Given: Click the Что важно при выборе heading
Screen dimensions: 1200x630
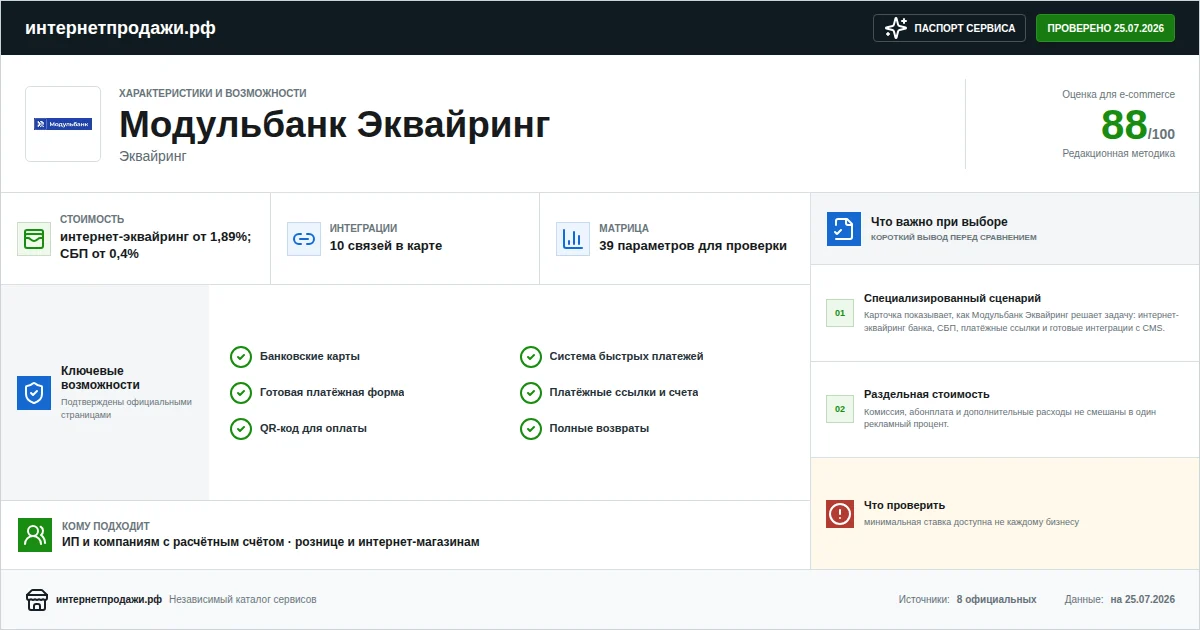Looking at the screenshot, I should [x=939, y=222].
